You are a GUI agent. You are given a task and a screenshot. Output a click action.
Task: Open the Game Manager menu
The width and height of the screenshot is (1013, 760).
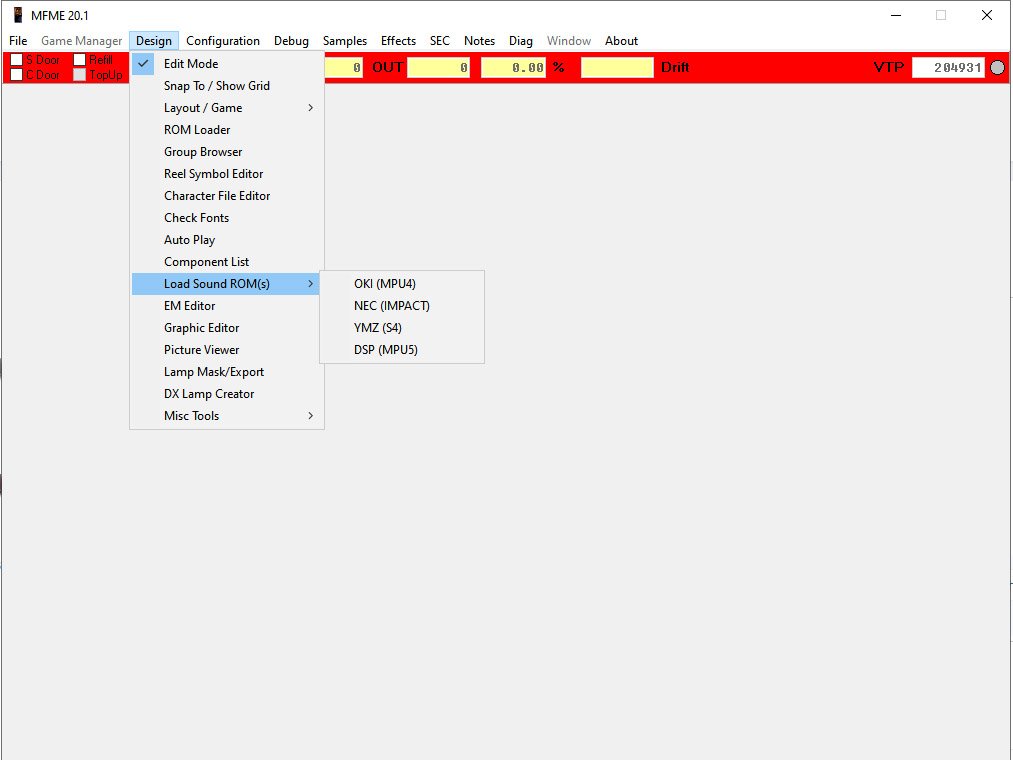tap(81, 41)
